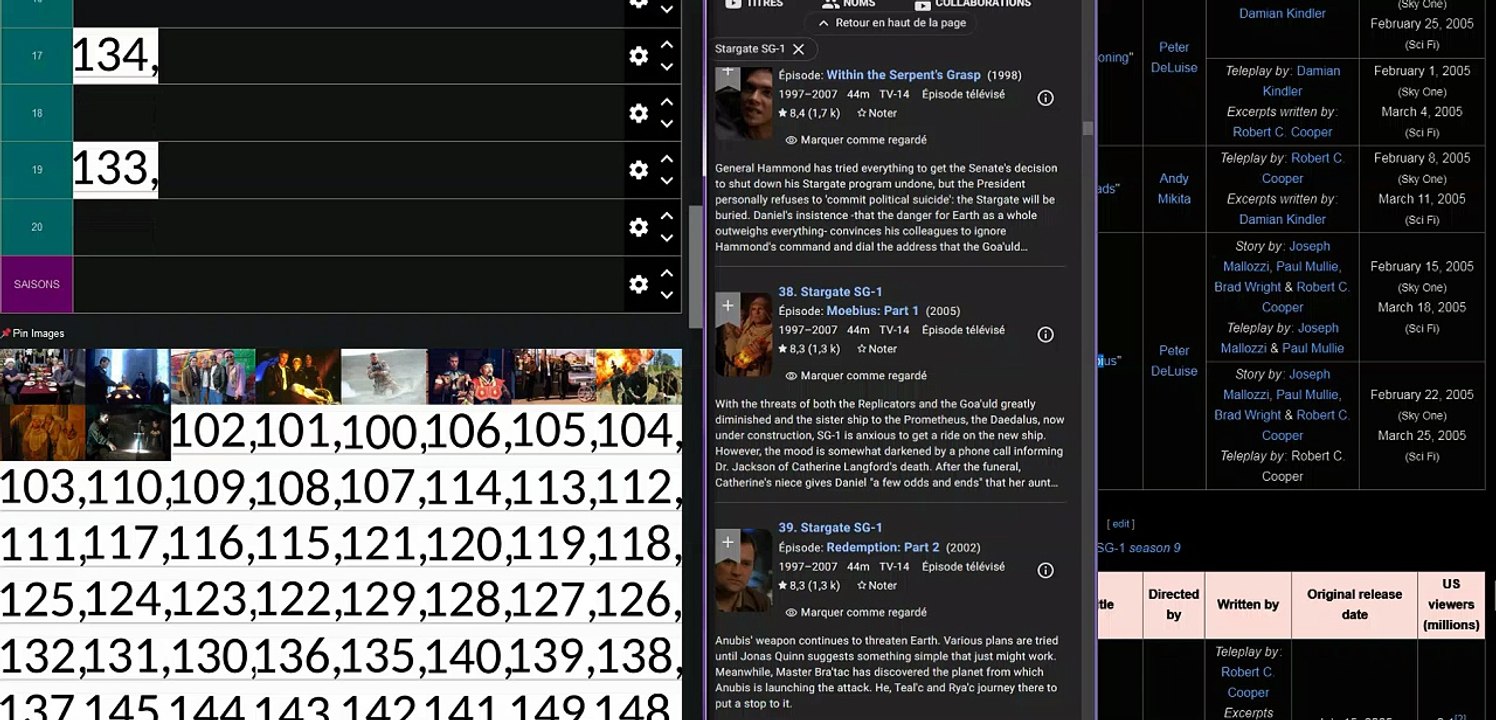Move tier row 20 up with its arrow
1496x720 pixels.
click(666, 216)
